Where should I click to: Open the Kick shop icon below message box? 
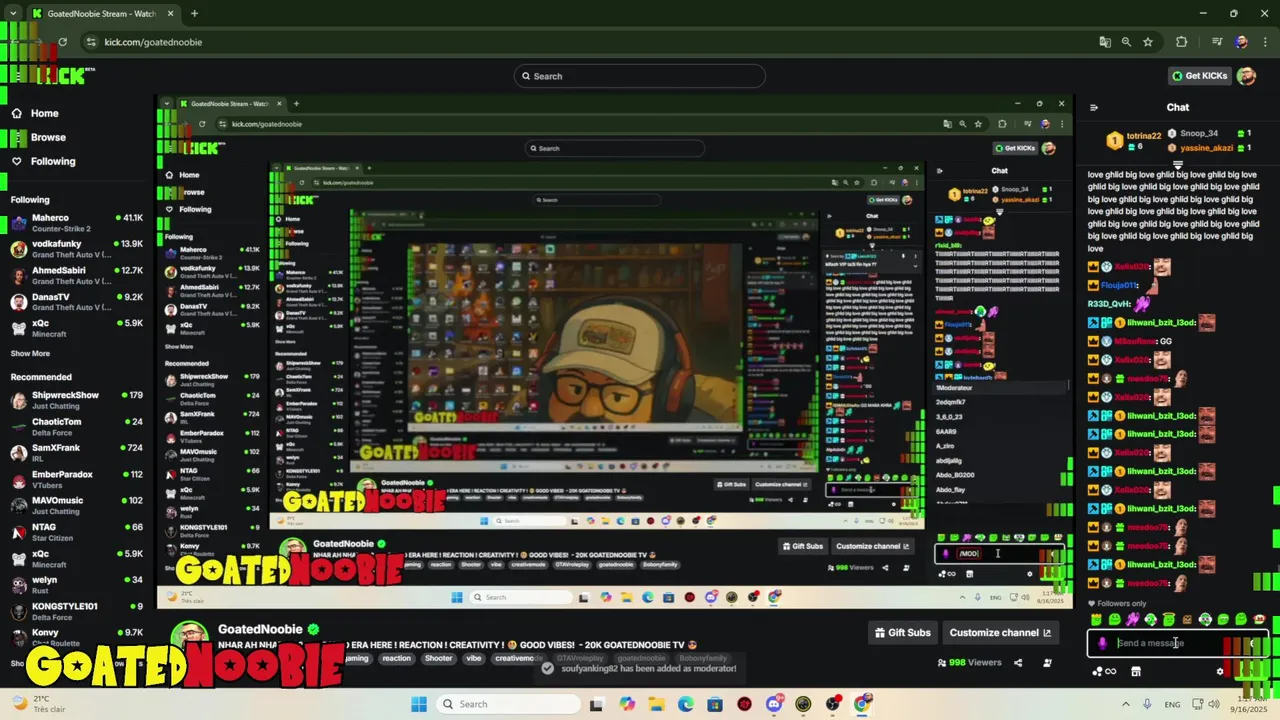pyautogui.click(x=1136, y=671)
